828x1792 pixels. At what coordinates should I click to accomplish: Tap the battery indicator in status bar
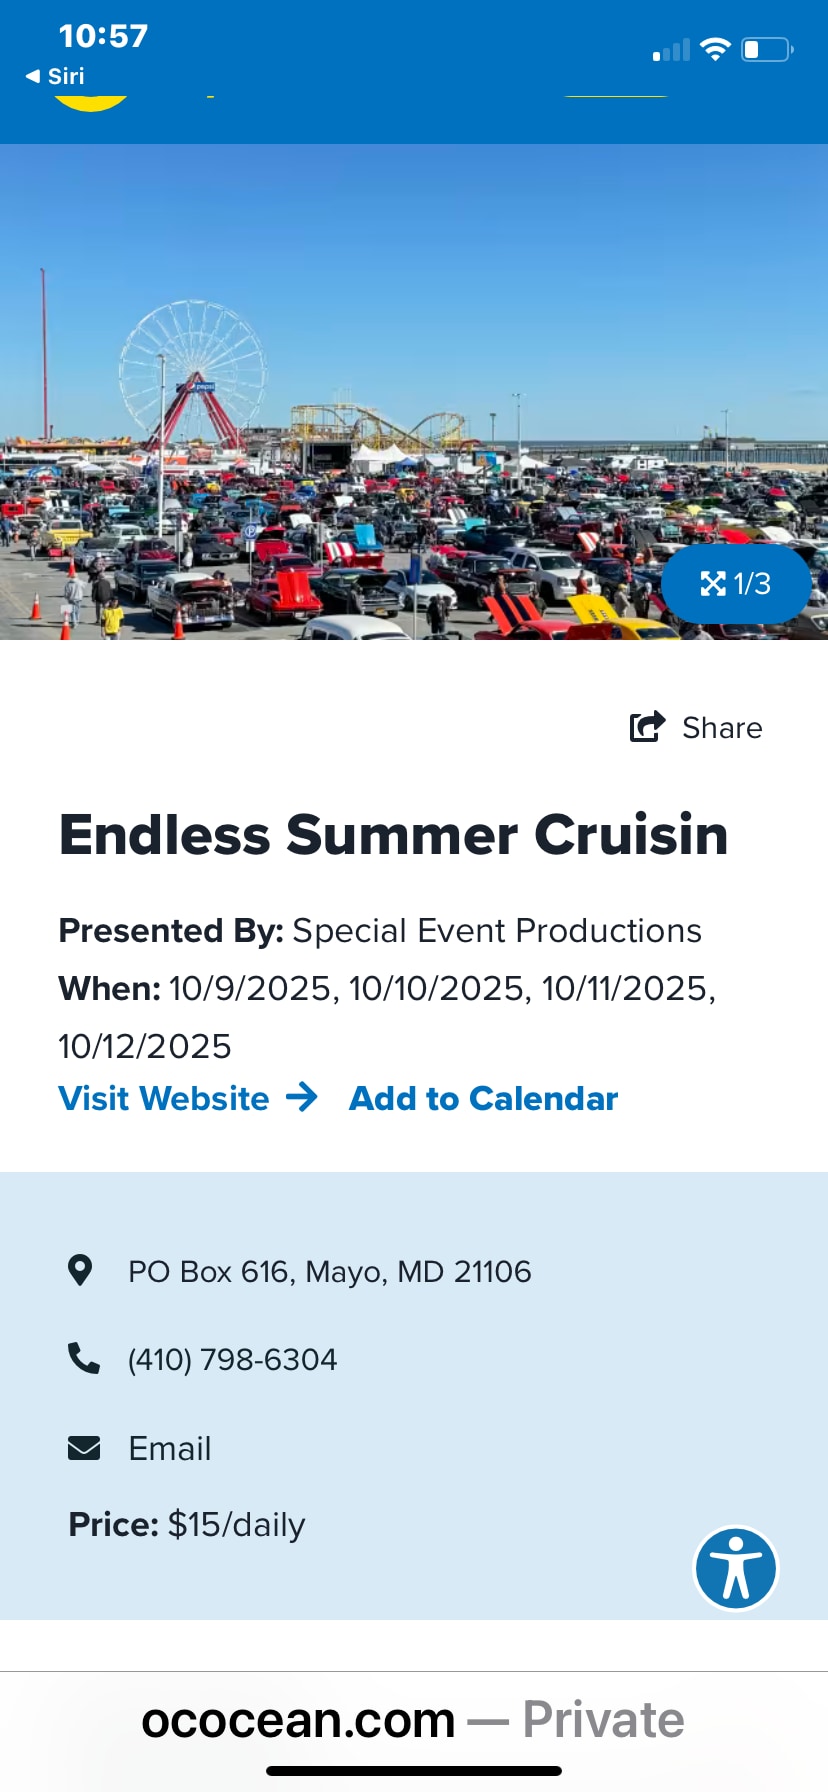(766, 49)
